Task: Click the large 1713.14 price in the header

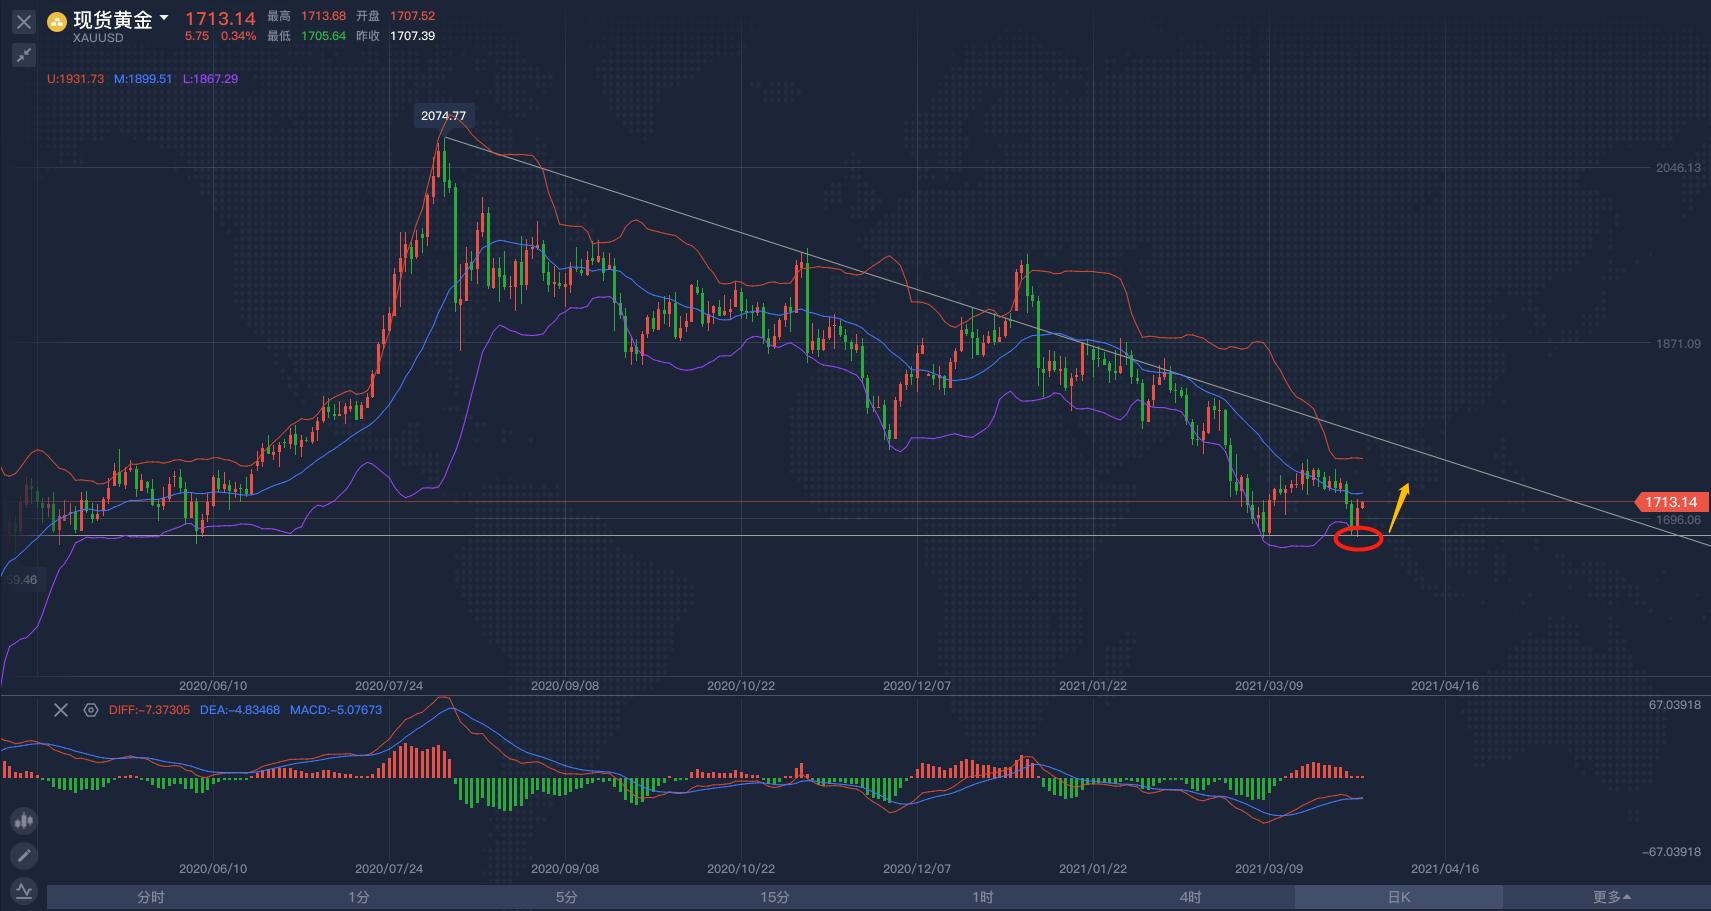Action: tap(220, 19)
